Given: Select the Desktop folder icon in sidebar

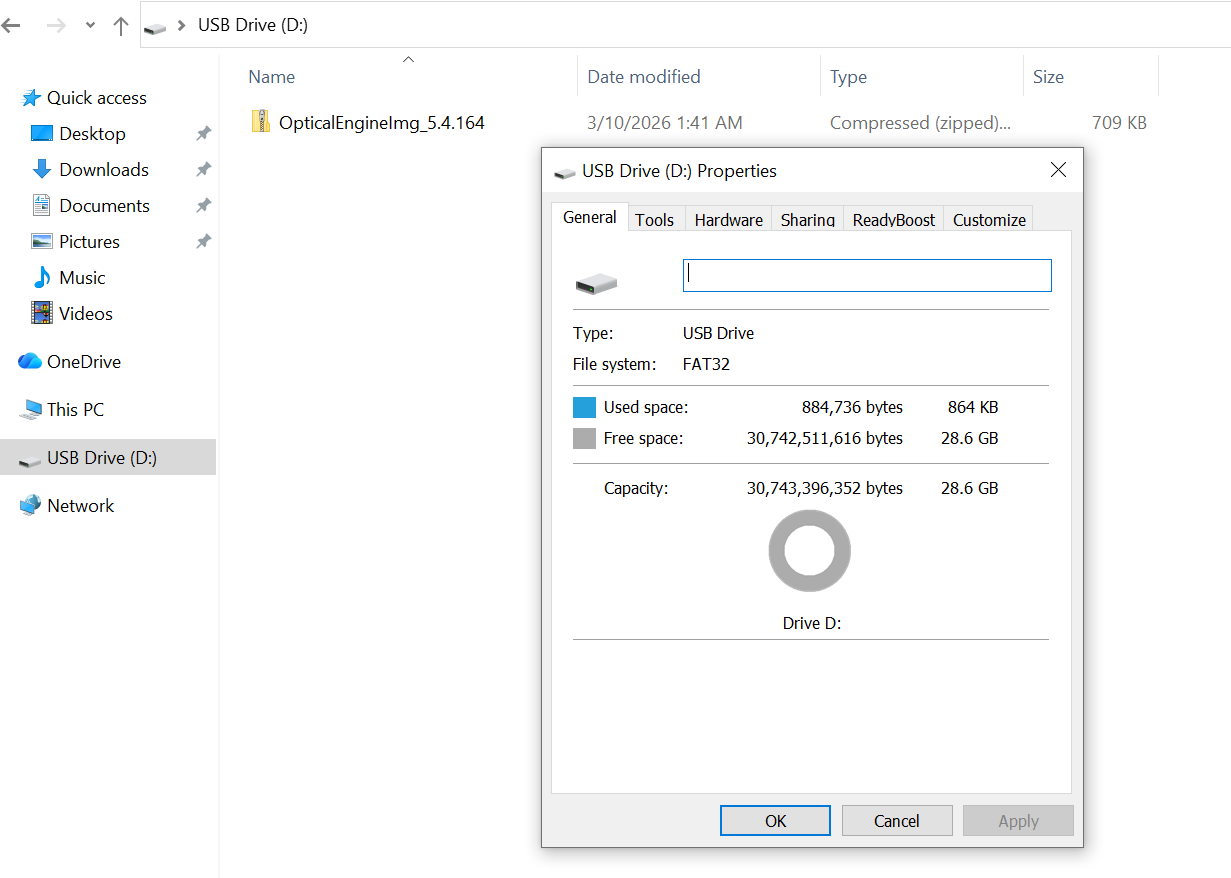Looking at the screenshot, I should tap(41, 134).
